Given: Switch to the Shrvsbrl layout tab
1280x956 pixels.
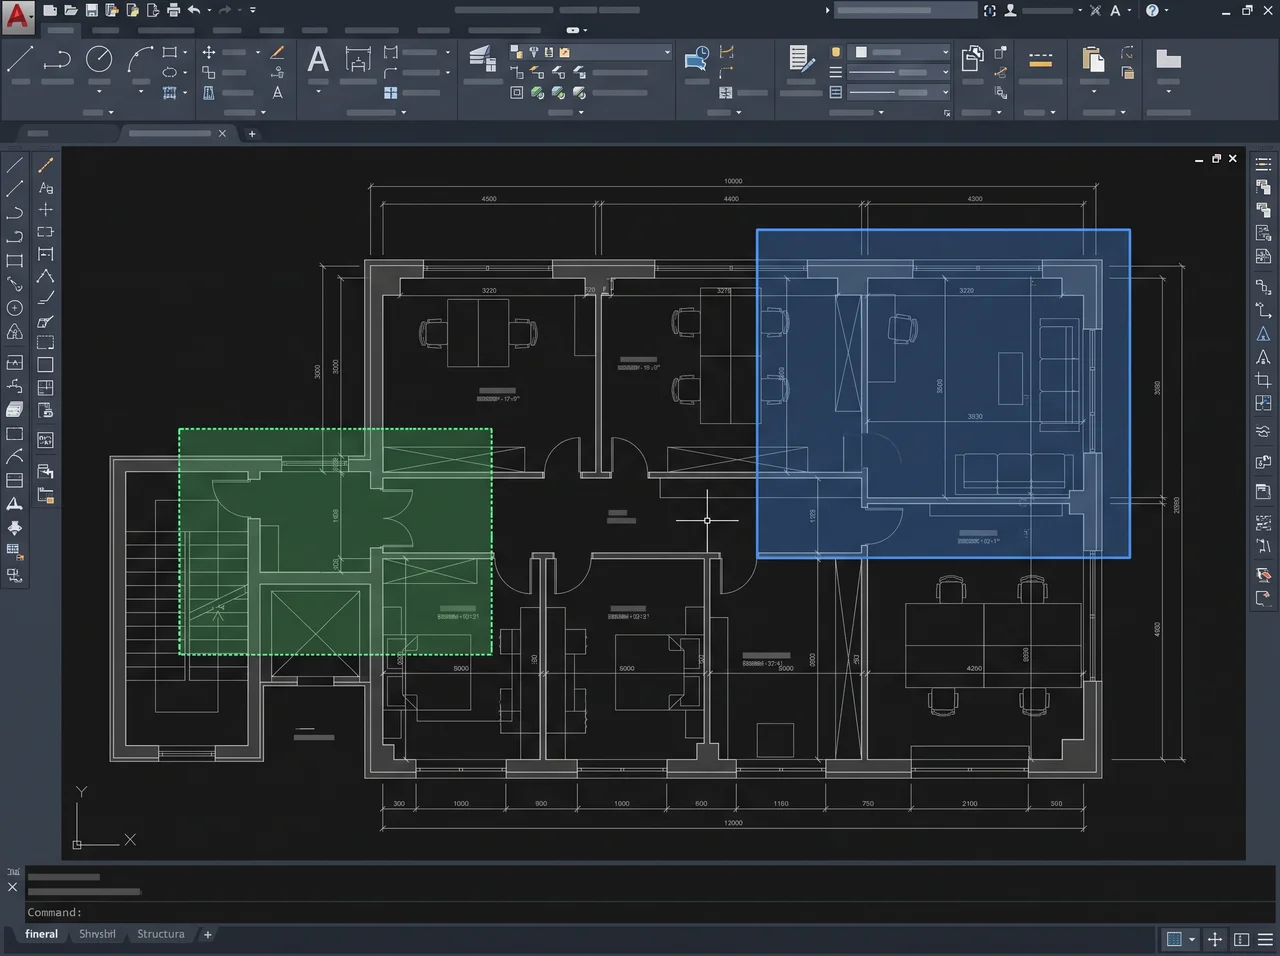Looking at the screenshot, I should (97, 934).
